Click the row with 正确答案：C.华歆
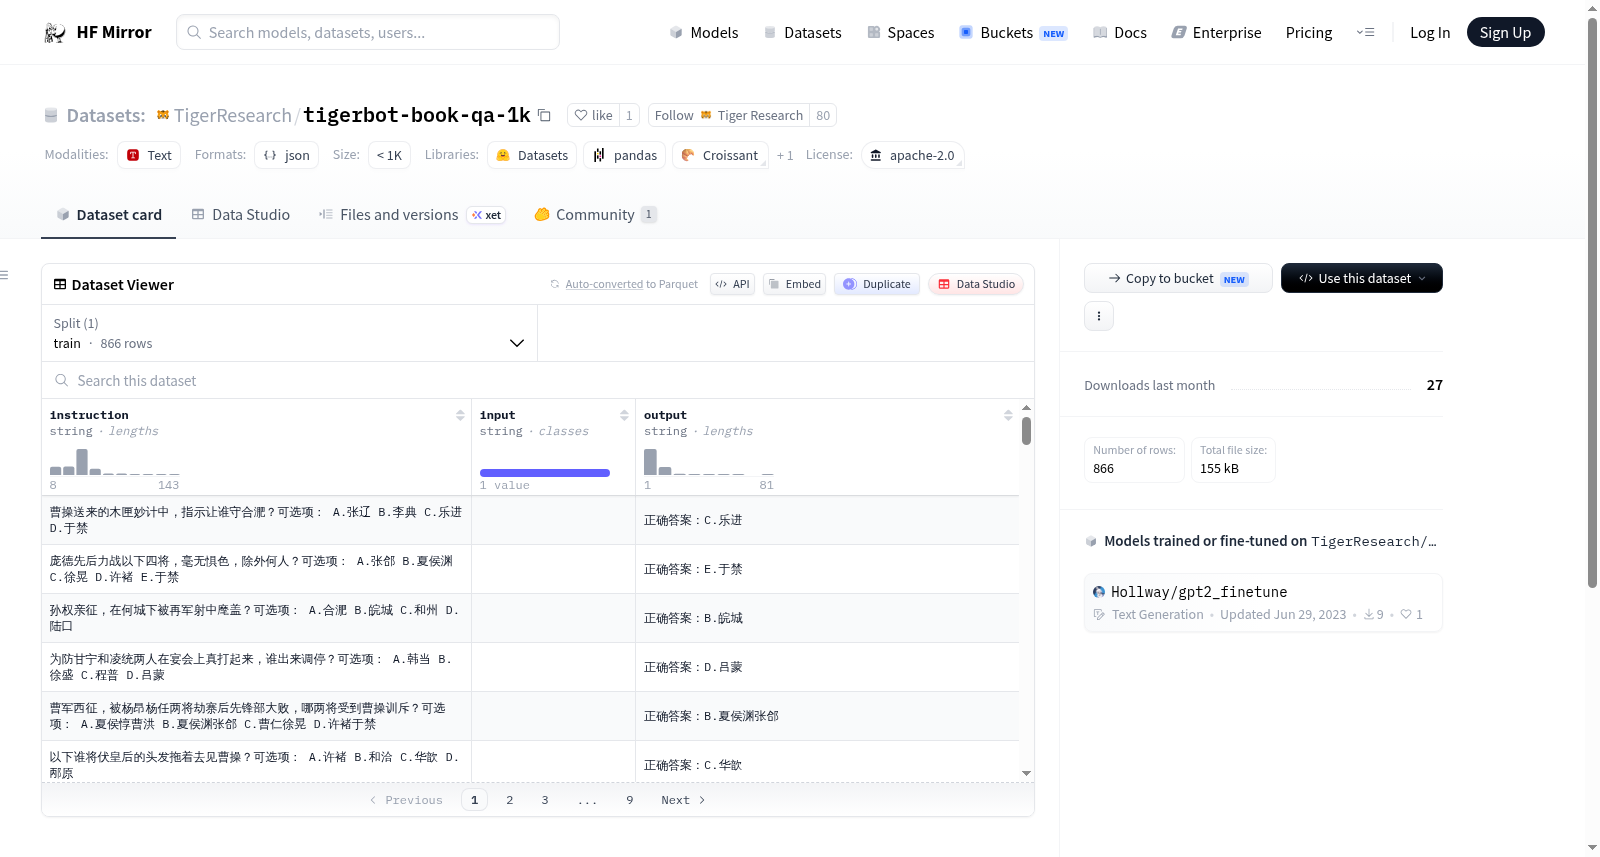Image resolution: width=1600 pixels, height=857 pixels. tap(530, 762)
